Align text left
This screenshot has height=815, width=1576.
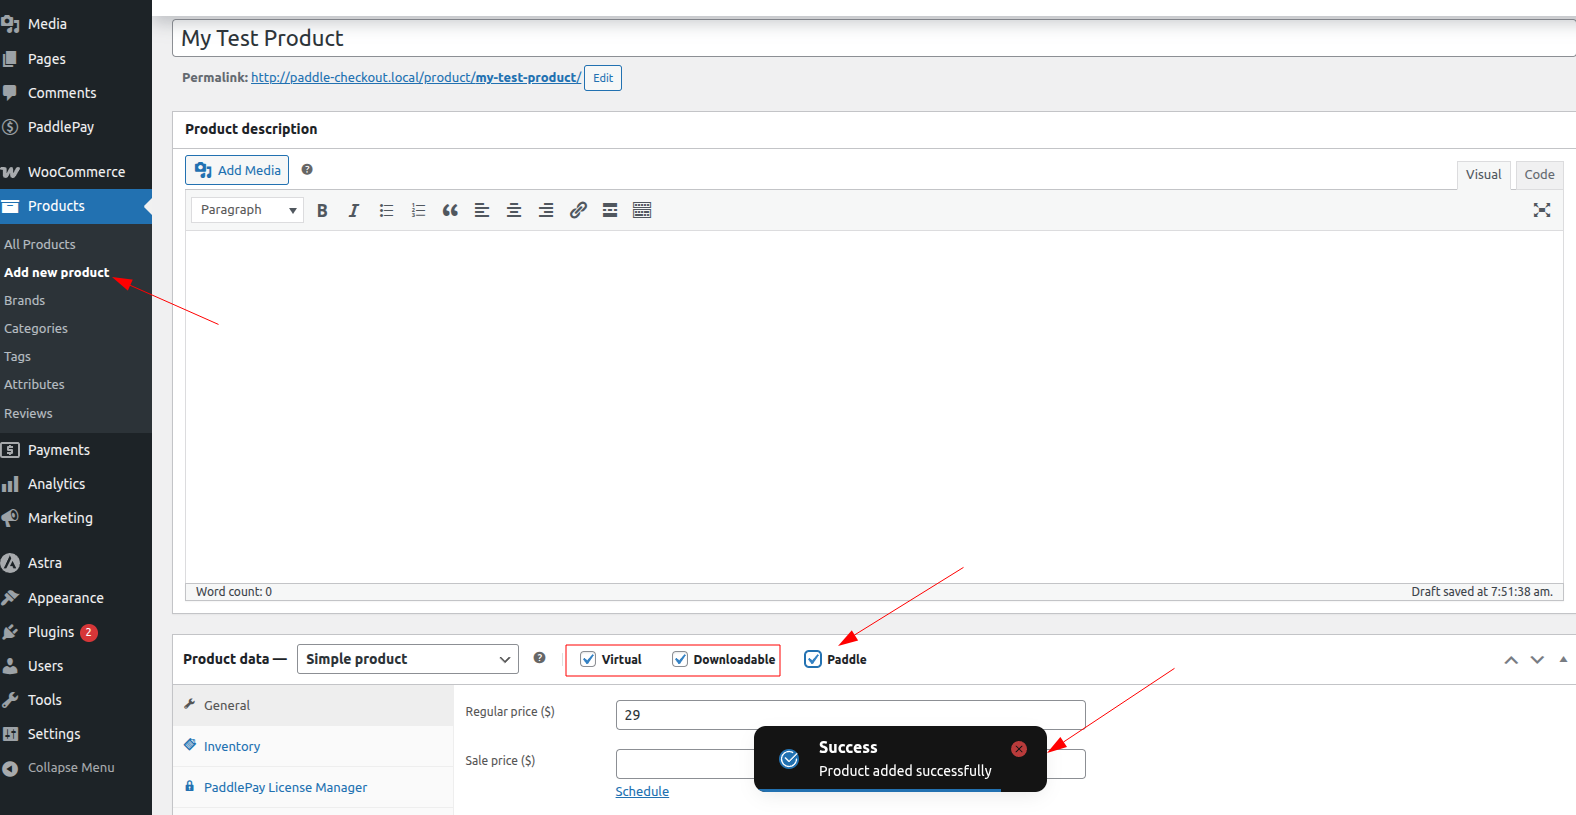tap(482, 210)
